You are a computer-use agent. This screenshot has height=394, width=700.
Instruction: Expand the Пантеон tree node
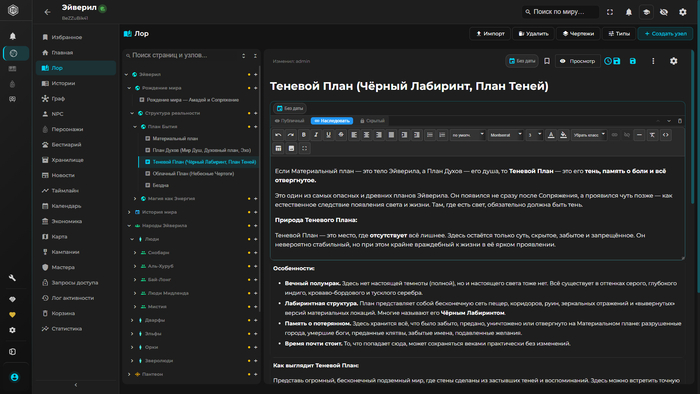(x=129, y=374)
